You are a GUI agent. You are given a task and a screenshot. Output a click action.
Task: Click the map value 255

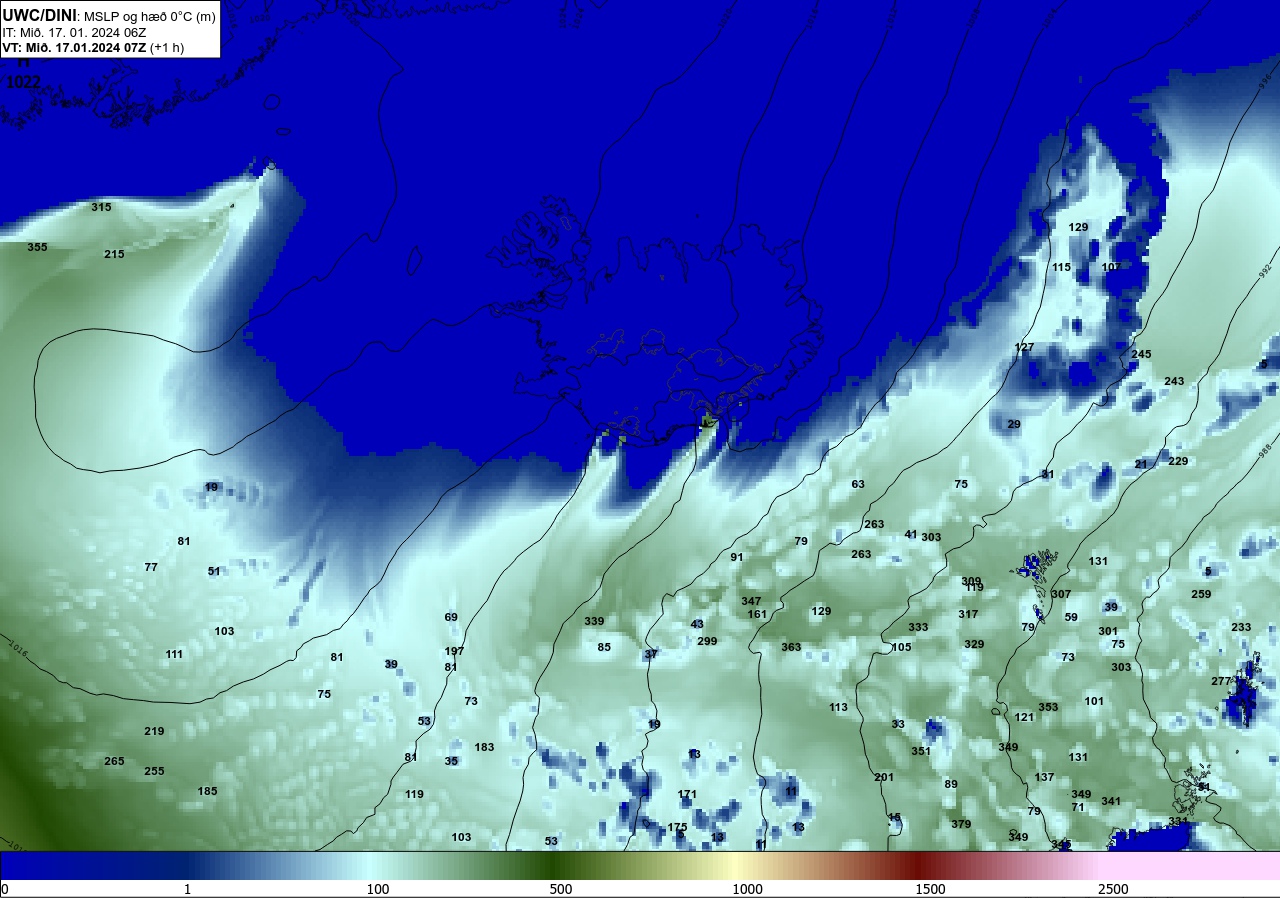pyautogui.click(x=154, y=771)
